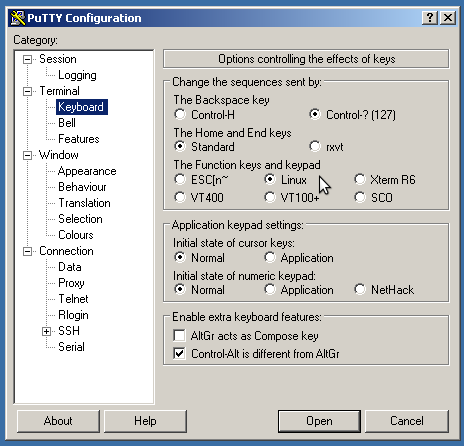Select the Keyboard category
This screenshot has width=464, height=446.
(82, 107)
